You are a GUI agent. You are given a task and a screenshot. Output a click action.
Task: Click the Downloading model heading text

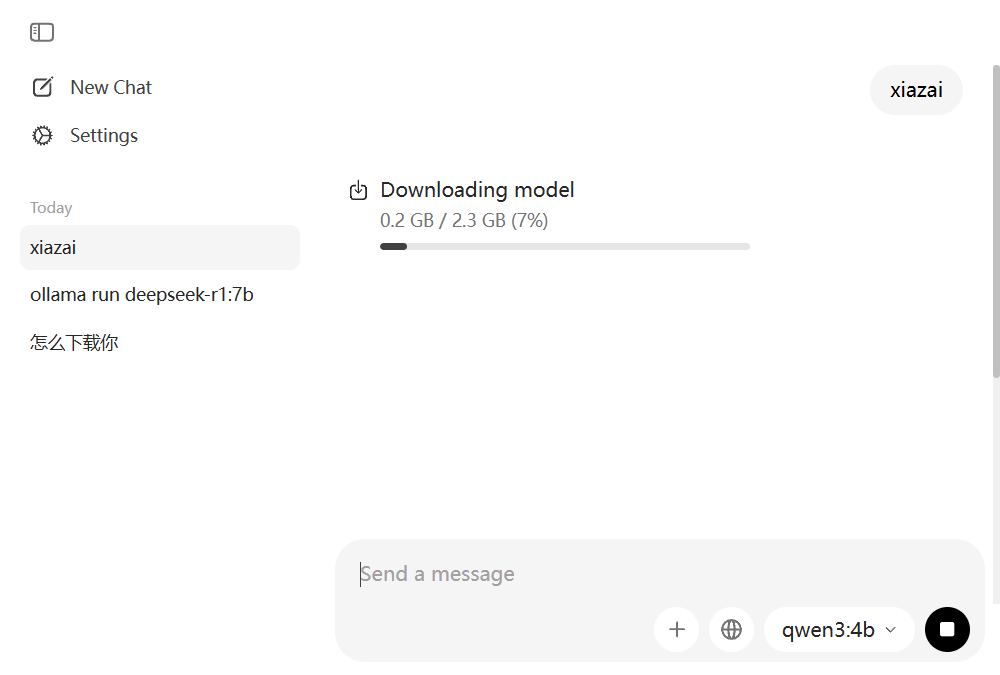pyautogui.click(x=477, y=190)
